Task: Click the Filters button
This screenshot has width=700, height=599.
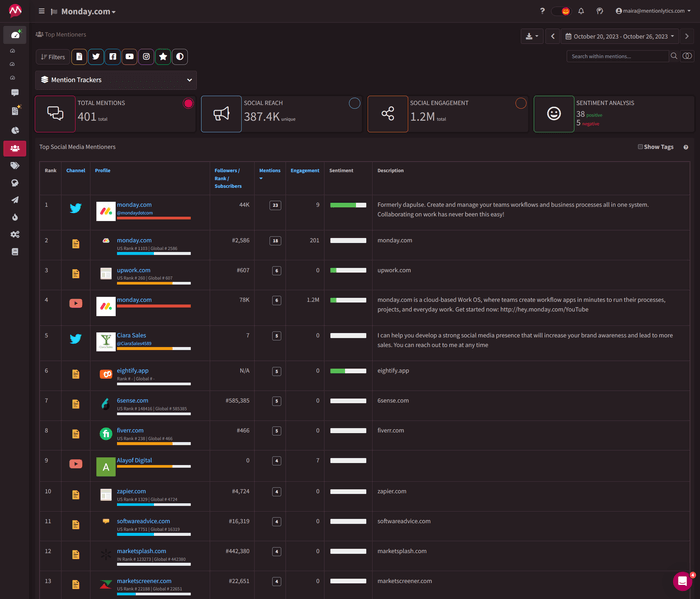Action: pos(53,57)
